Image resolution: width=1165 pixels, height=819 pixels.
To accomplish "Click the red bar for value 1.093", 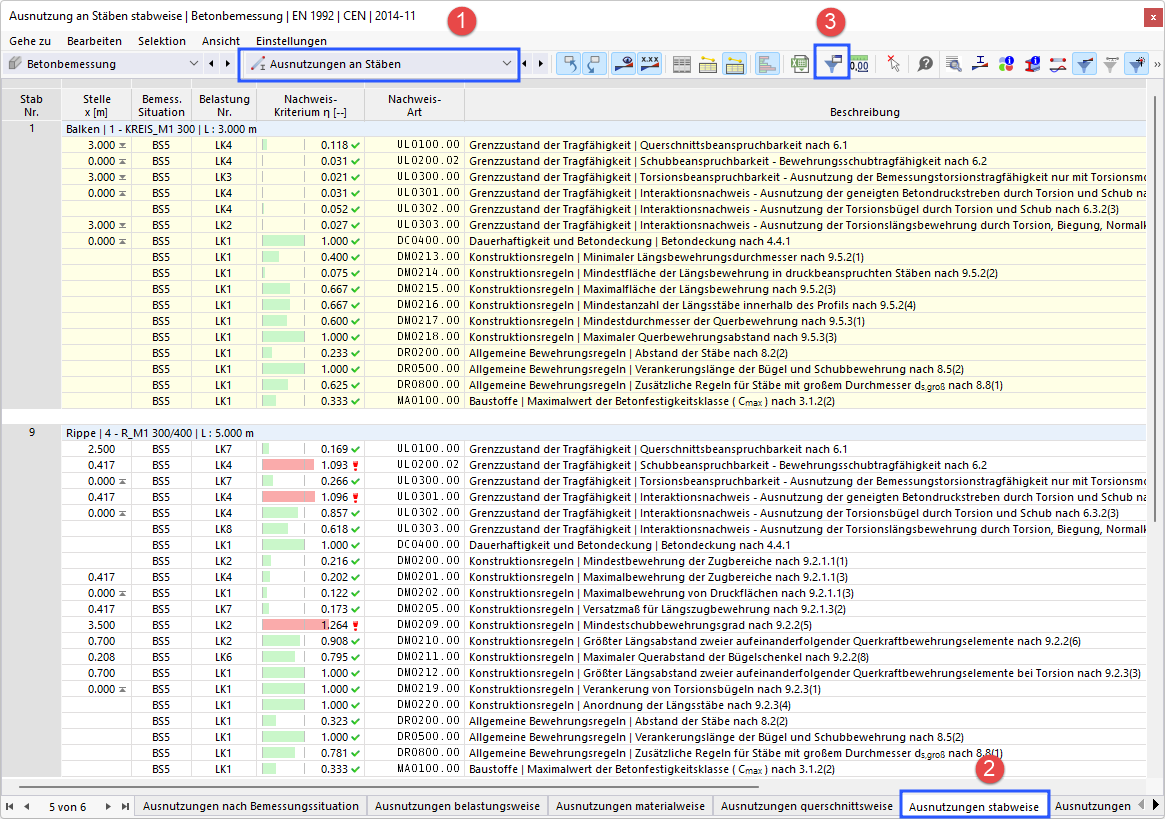I will (x=288, y=465).
